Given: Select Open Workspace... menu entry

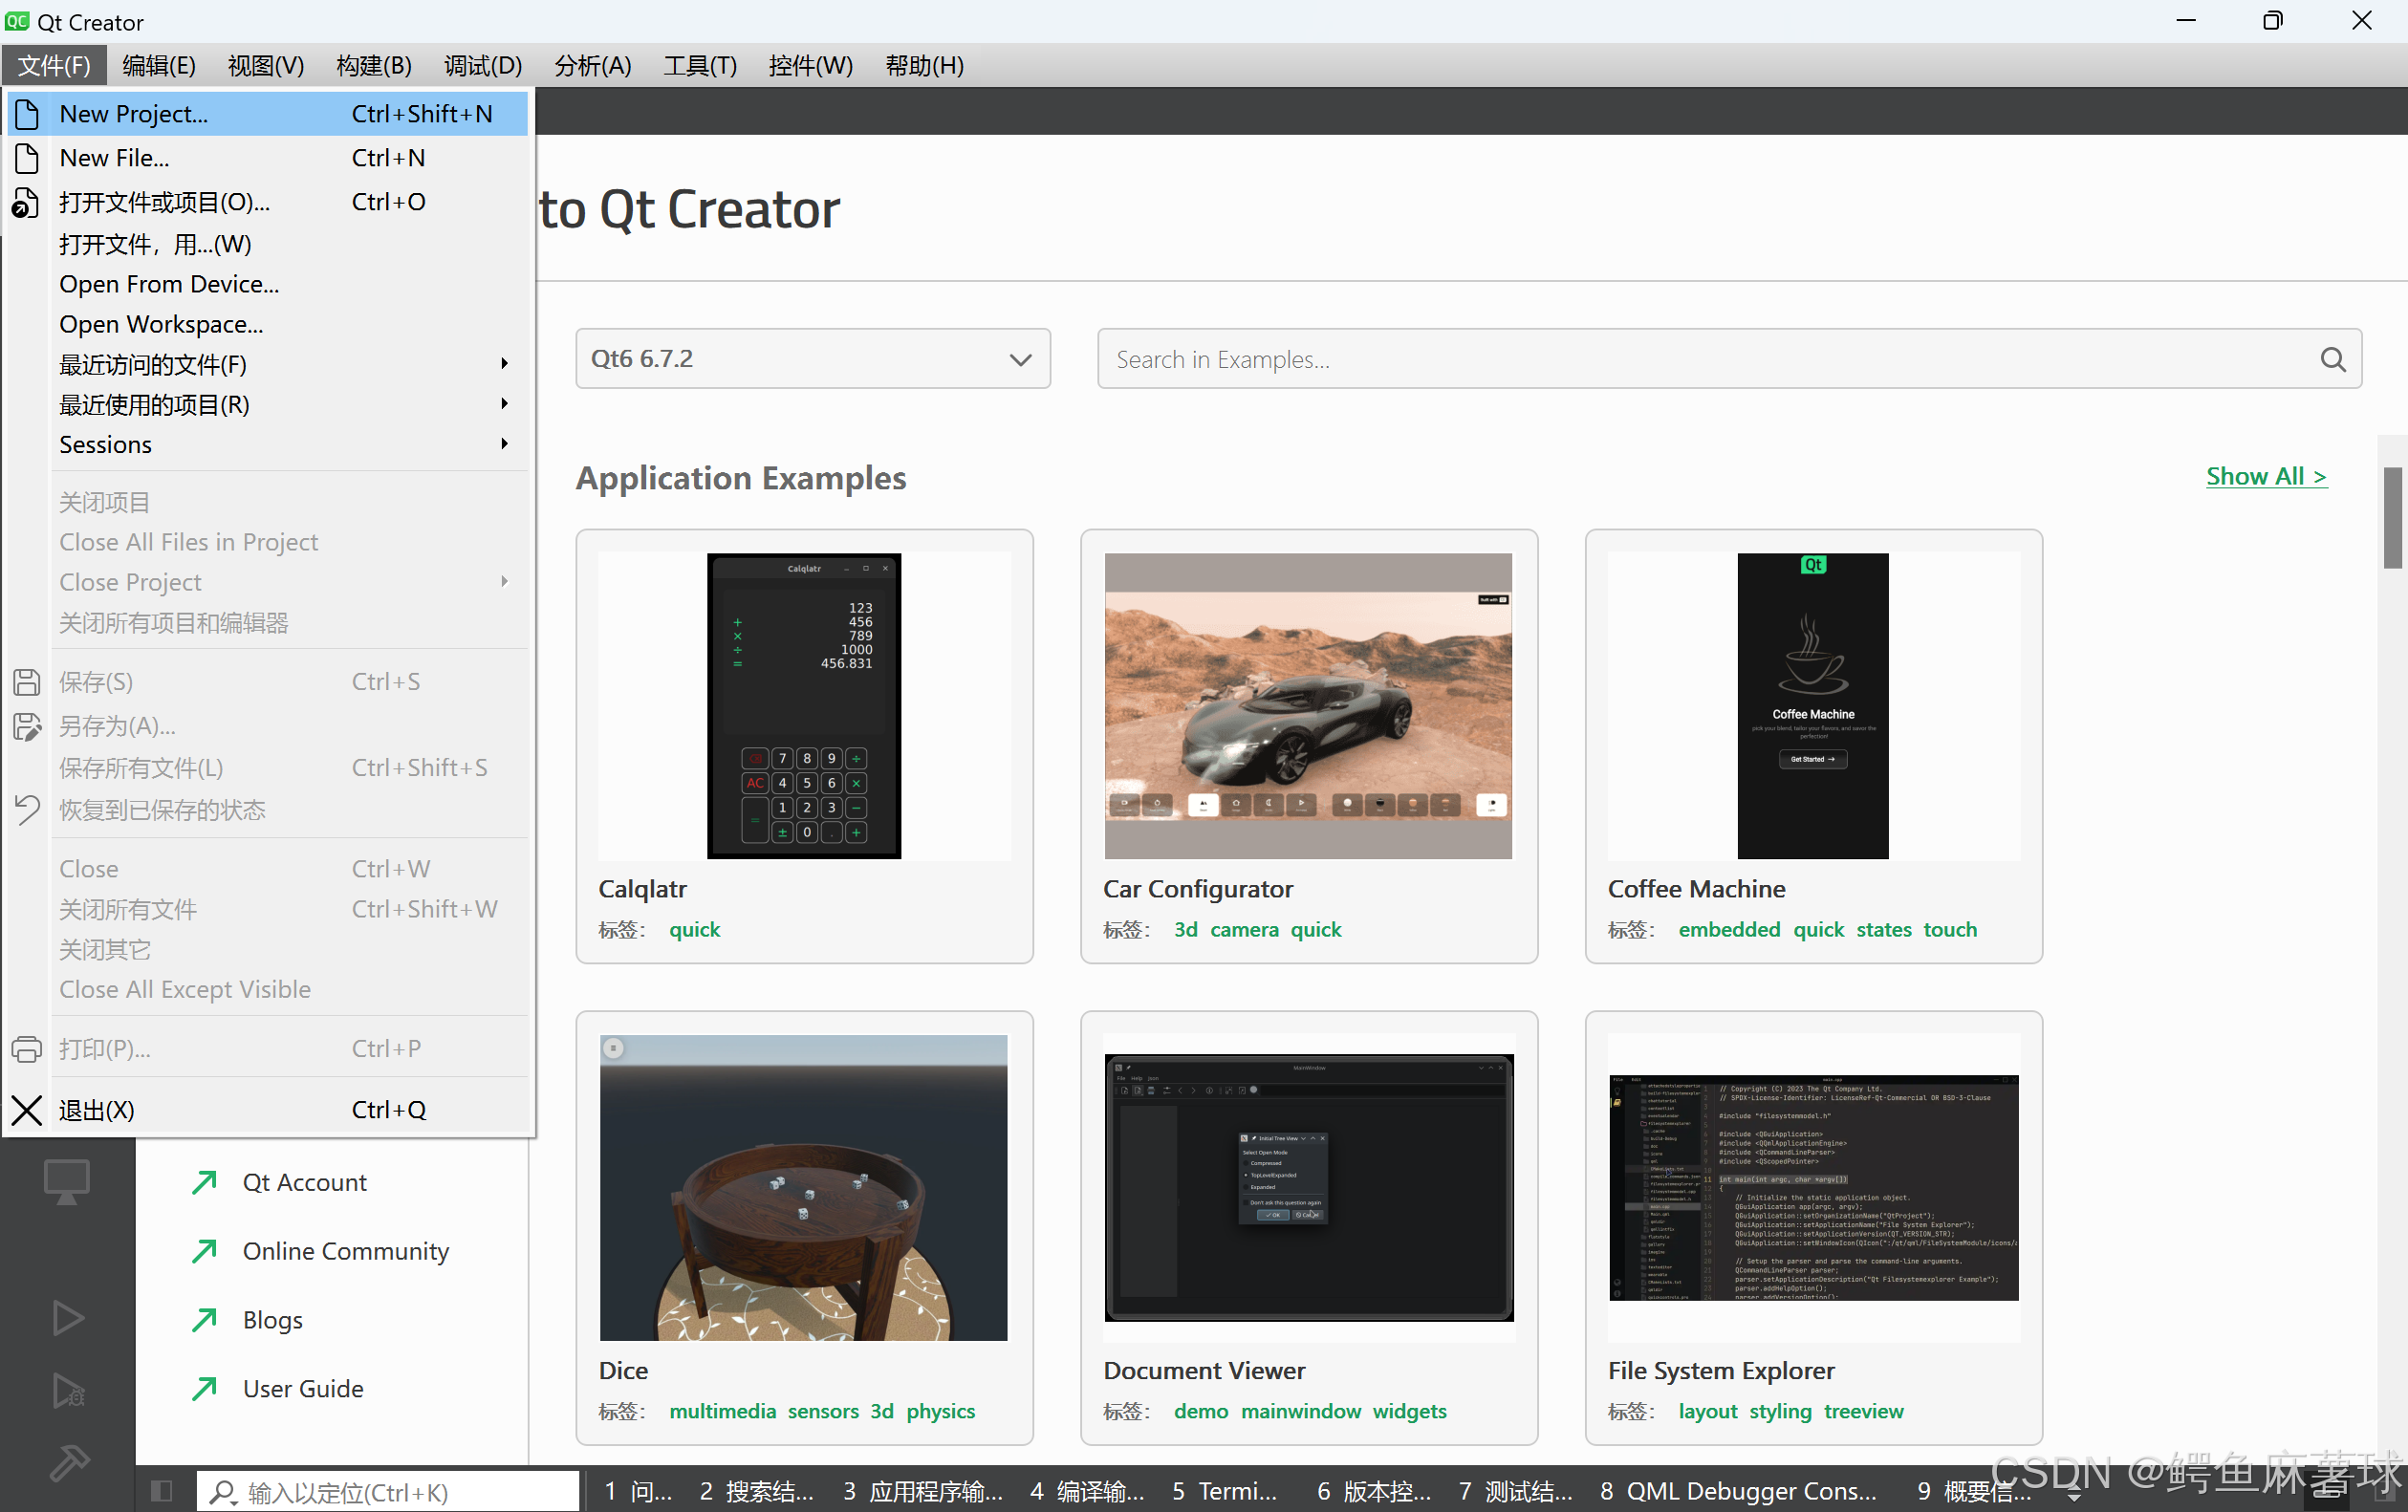Looking at the screenshot, I should 268,324.
